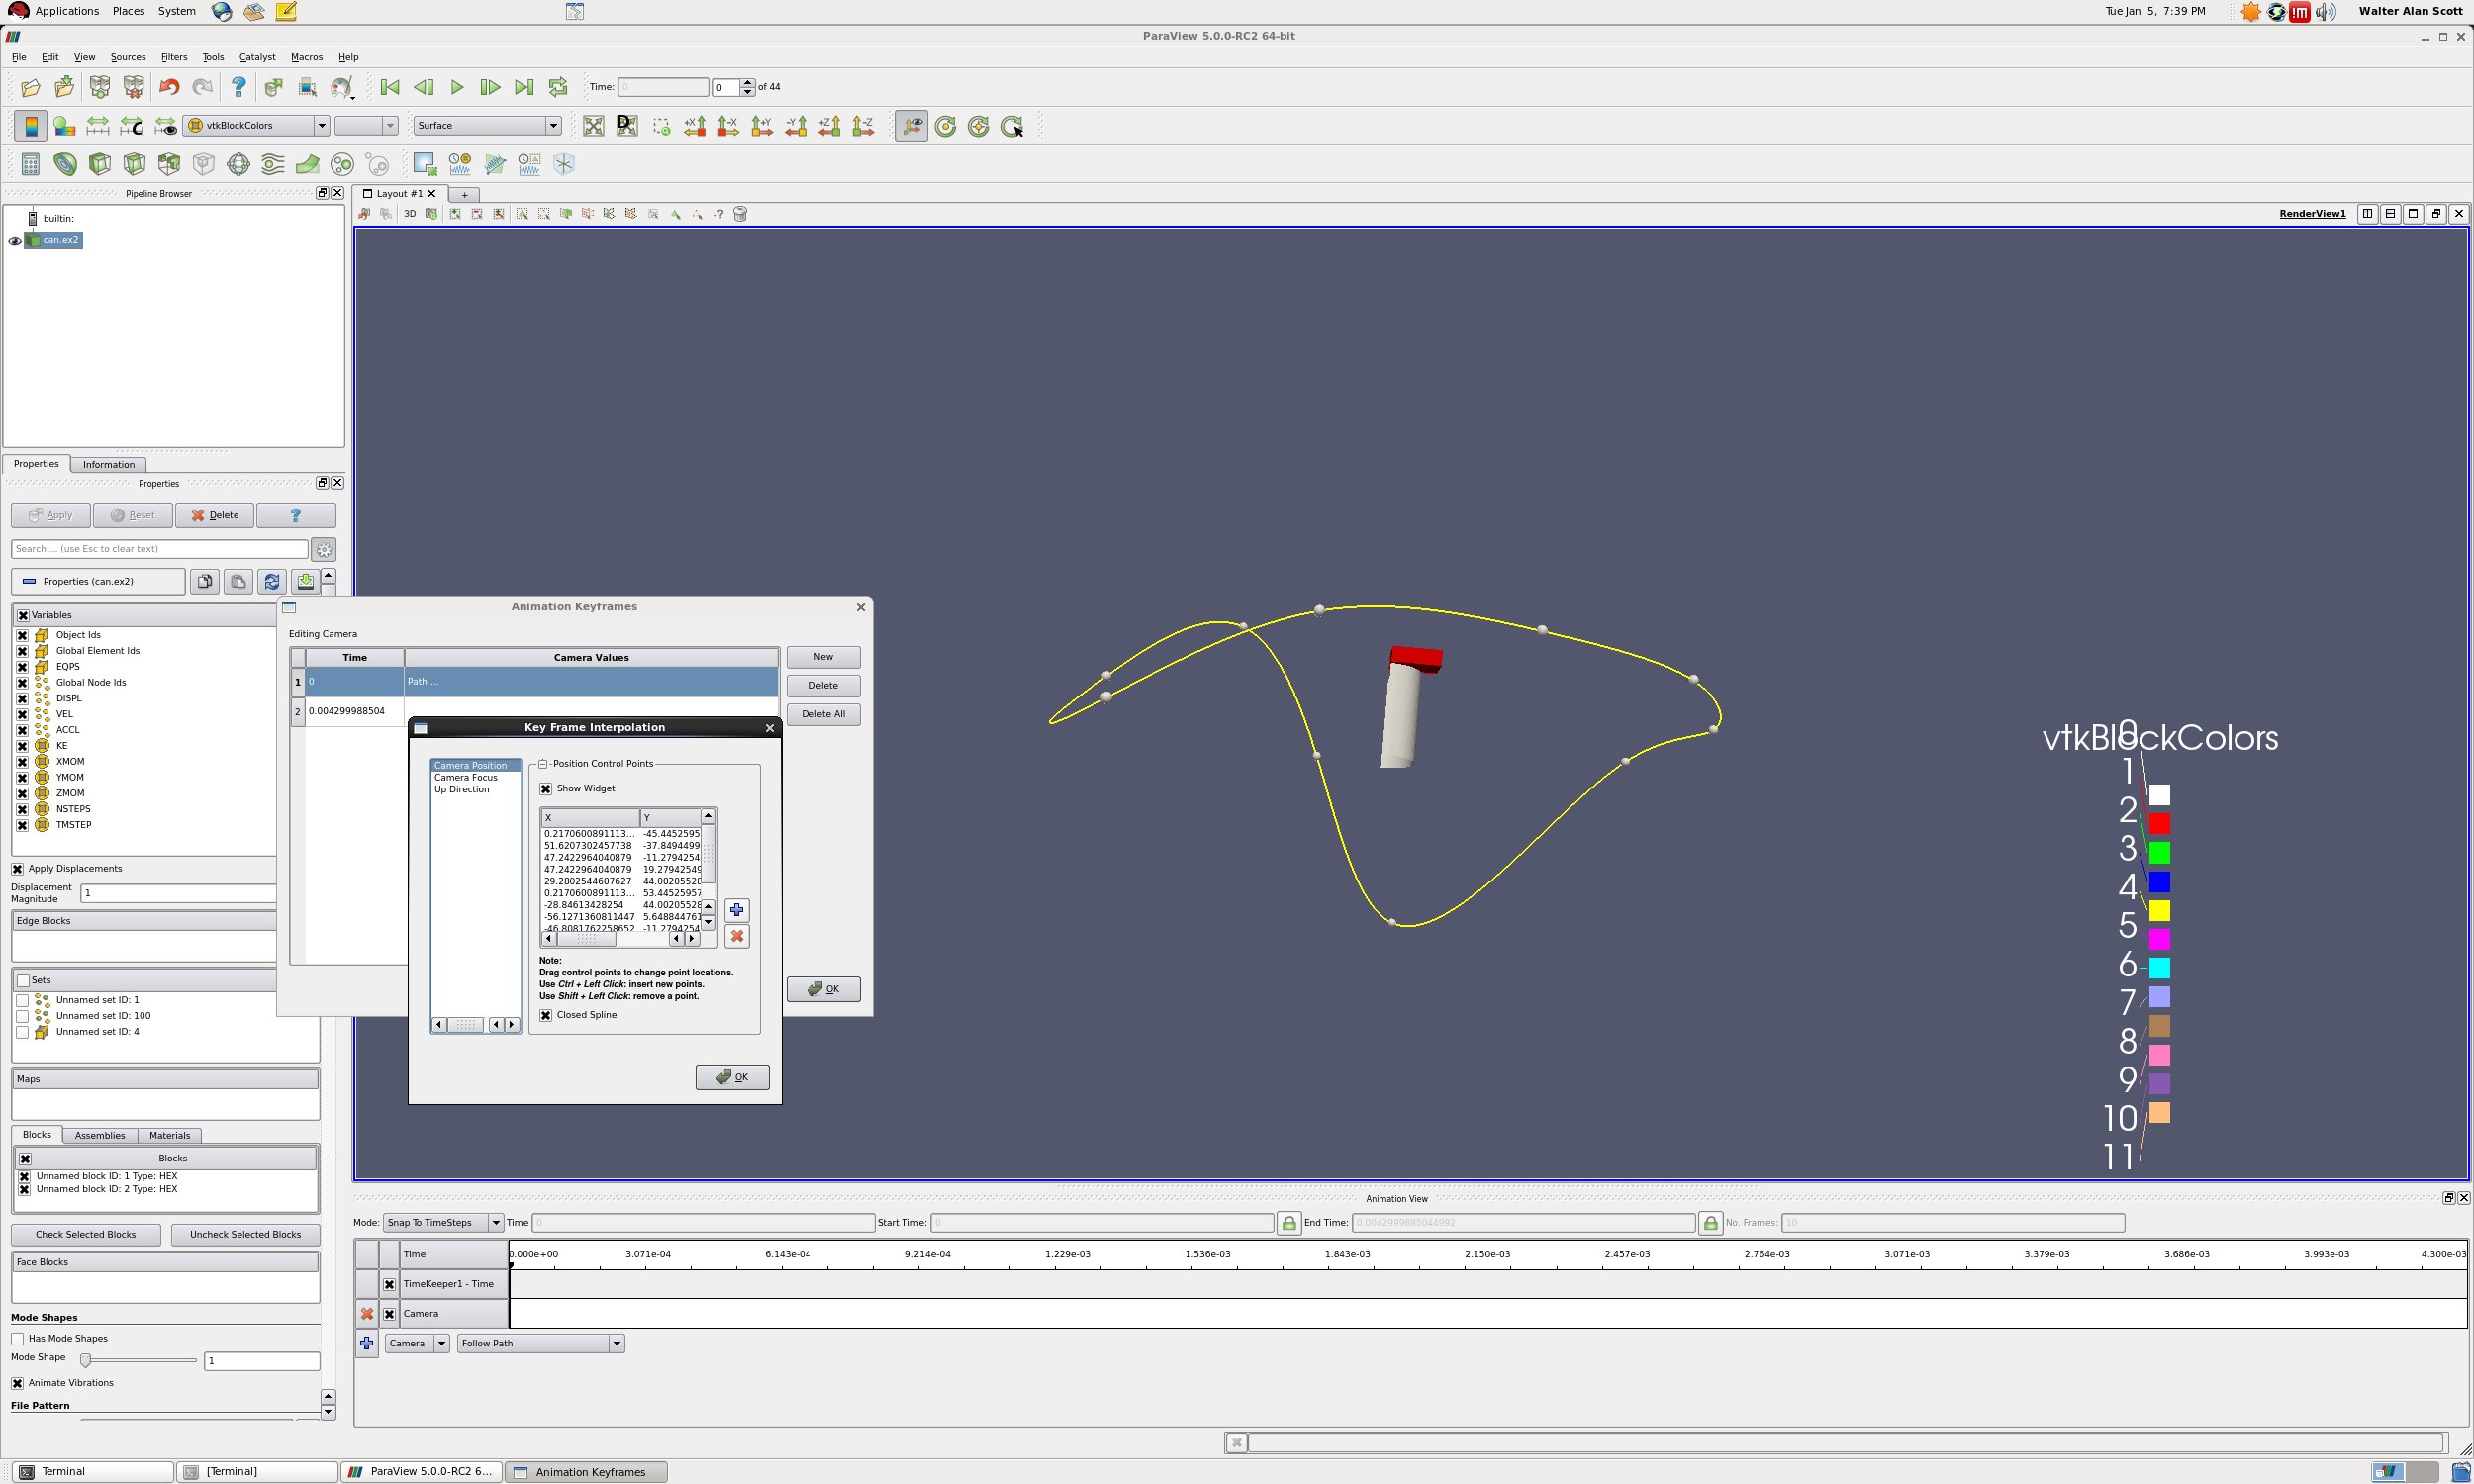2474x1484 pixels.
Task: Jump to last animation frame
Action: pyautogui.click(x=523, y=88)
